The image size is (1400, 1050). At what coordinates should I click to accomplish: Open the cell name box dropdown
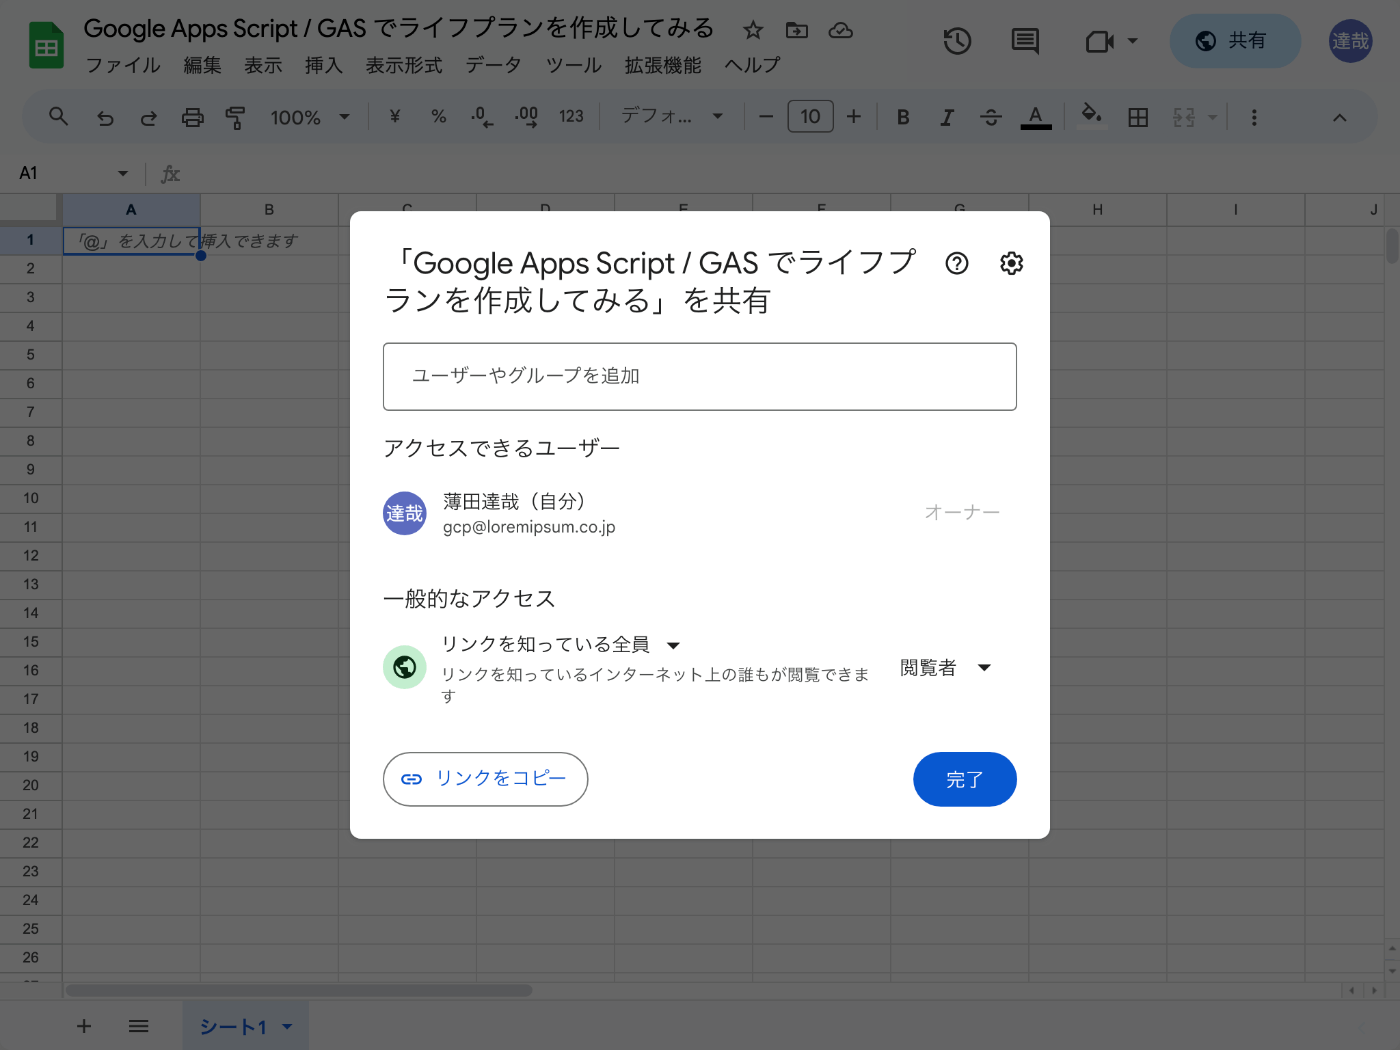pyautogui.click(x=122, y=174)
